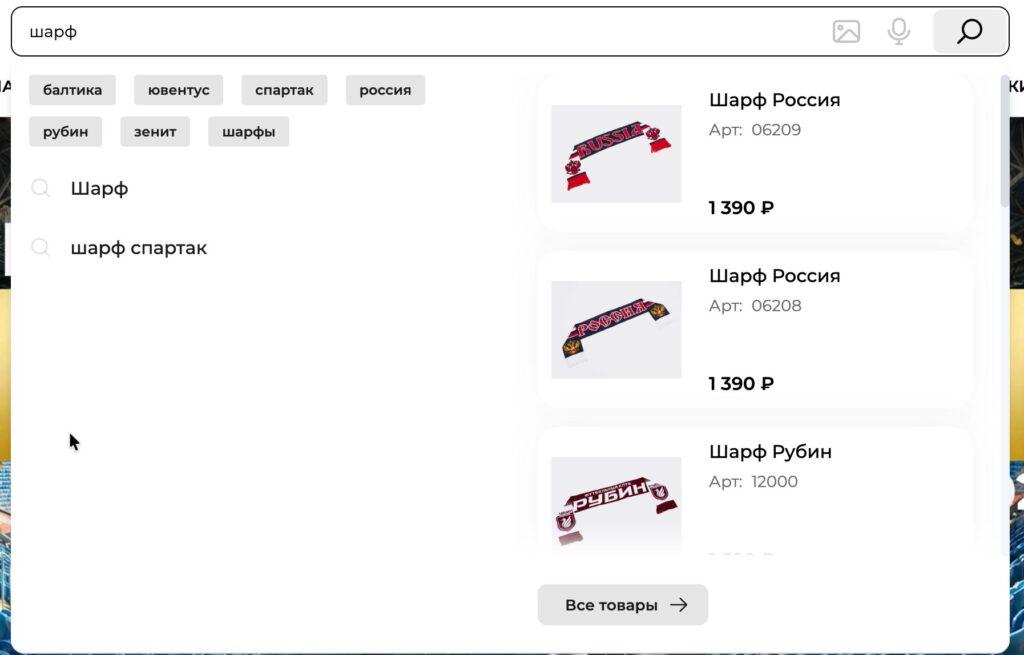Select the зенит tag chip

(x=155, y=131)
